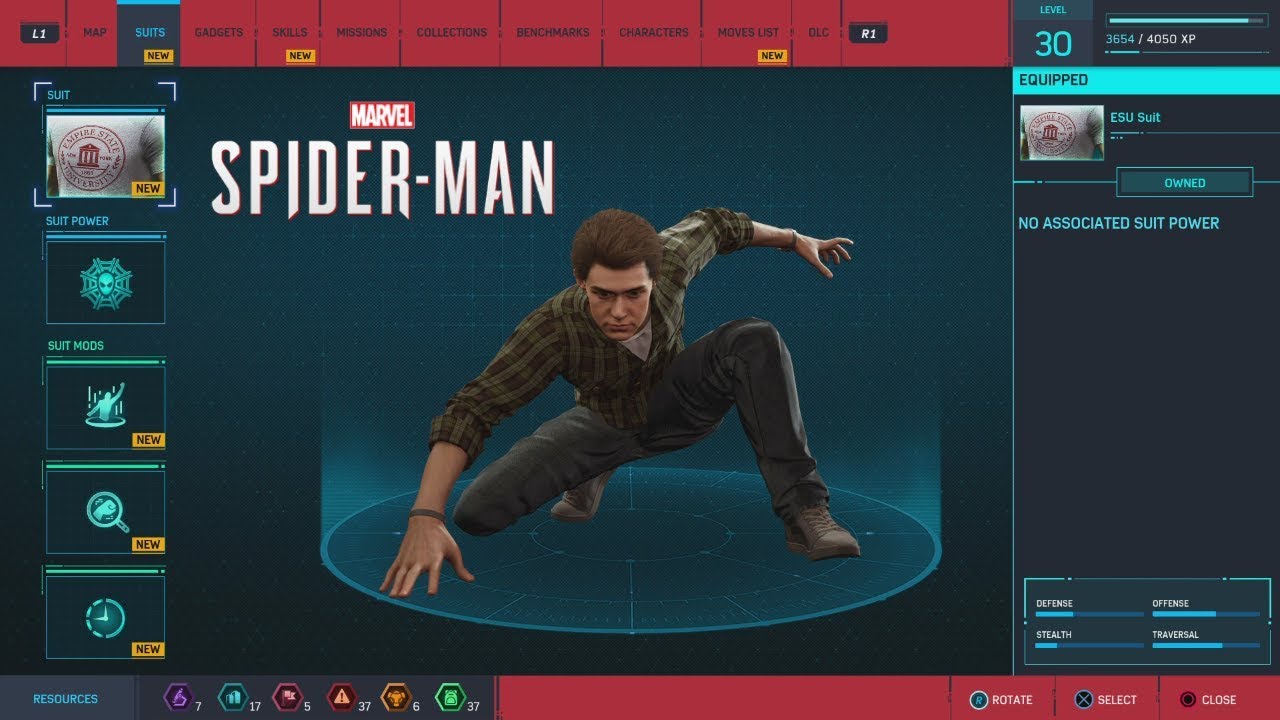This screenshot has height=720, width=1280.
Task: Click the Traversal stat bar
Action: click(1206, 645)
